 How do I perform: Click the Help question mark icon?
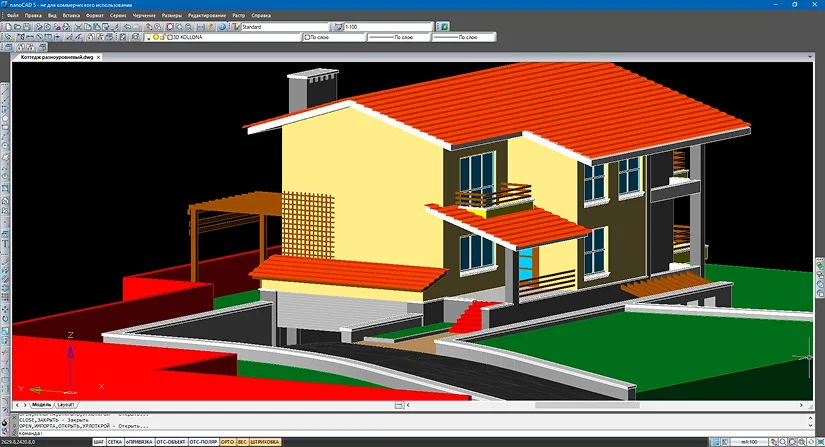click(x=223, y=27)
